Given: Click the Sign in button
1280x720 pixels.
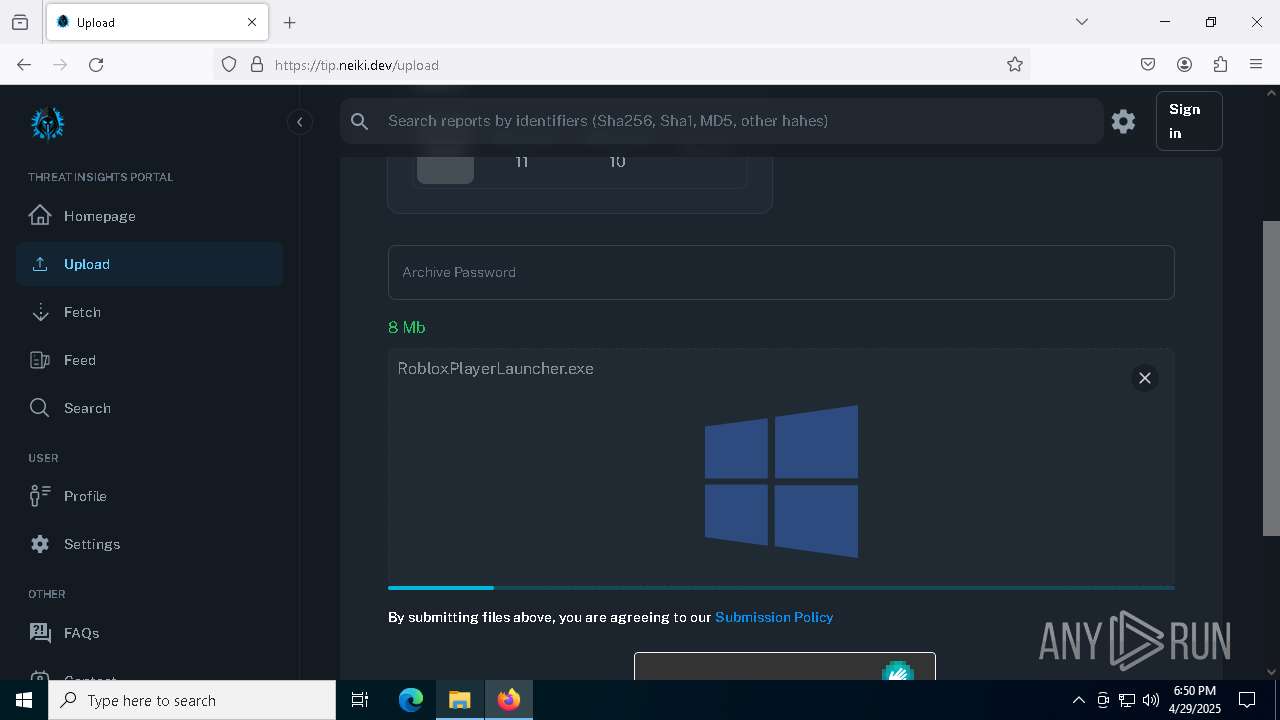Looking at the screenshot, I should coord(1189,121).
